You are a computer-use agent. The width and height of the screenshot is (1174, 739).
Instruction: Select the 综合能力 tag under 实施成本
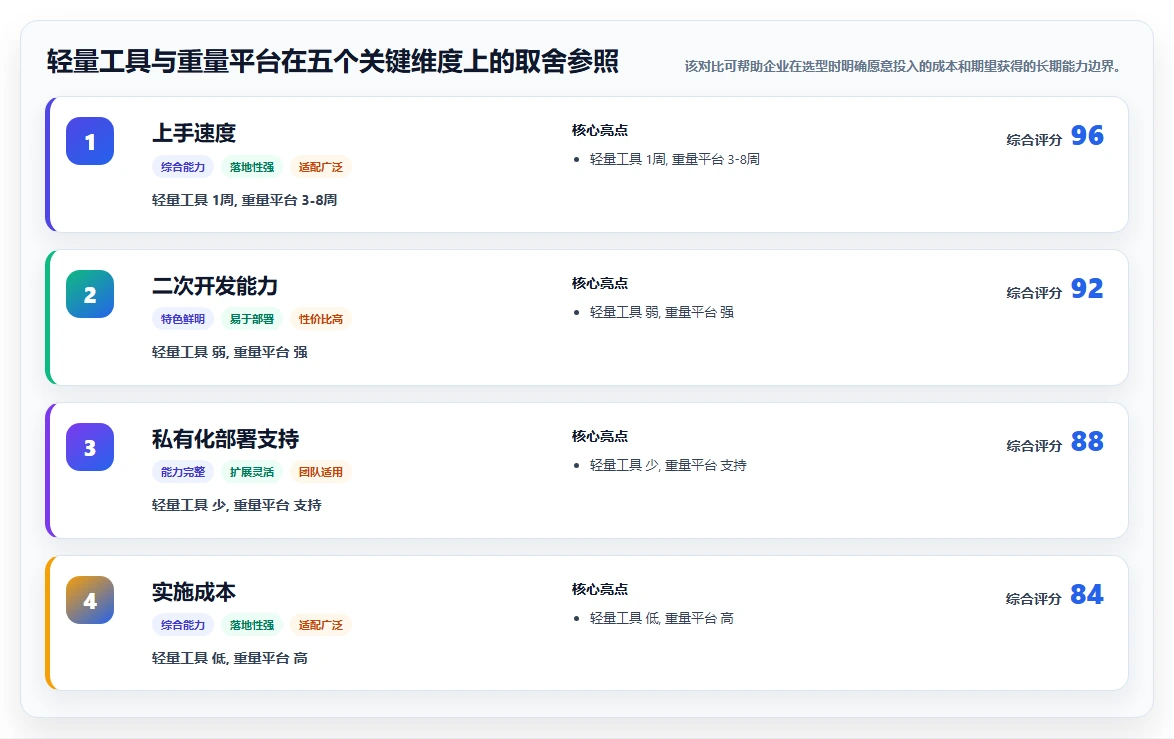[183, 624]
